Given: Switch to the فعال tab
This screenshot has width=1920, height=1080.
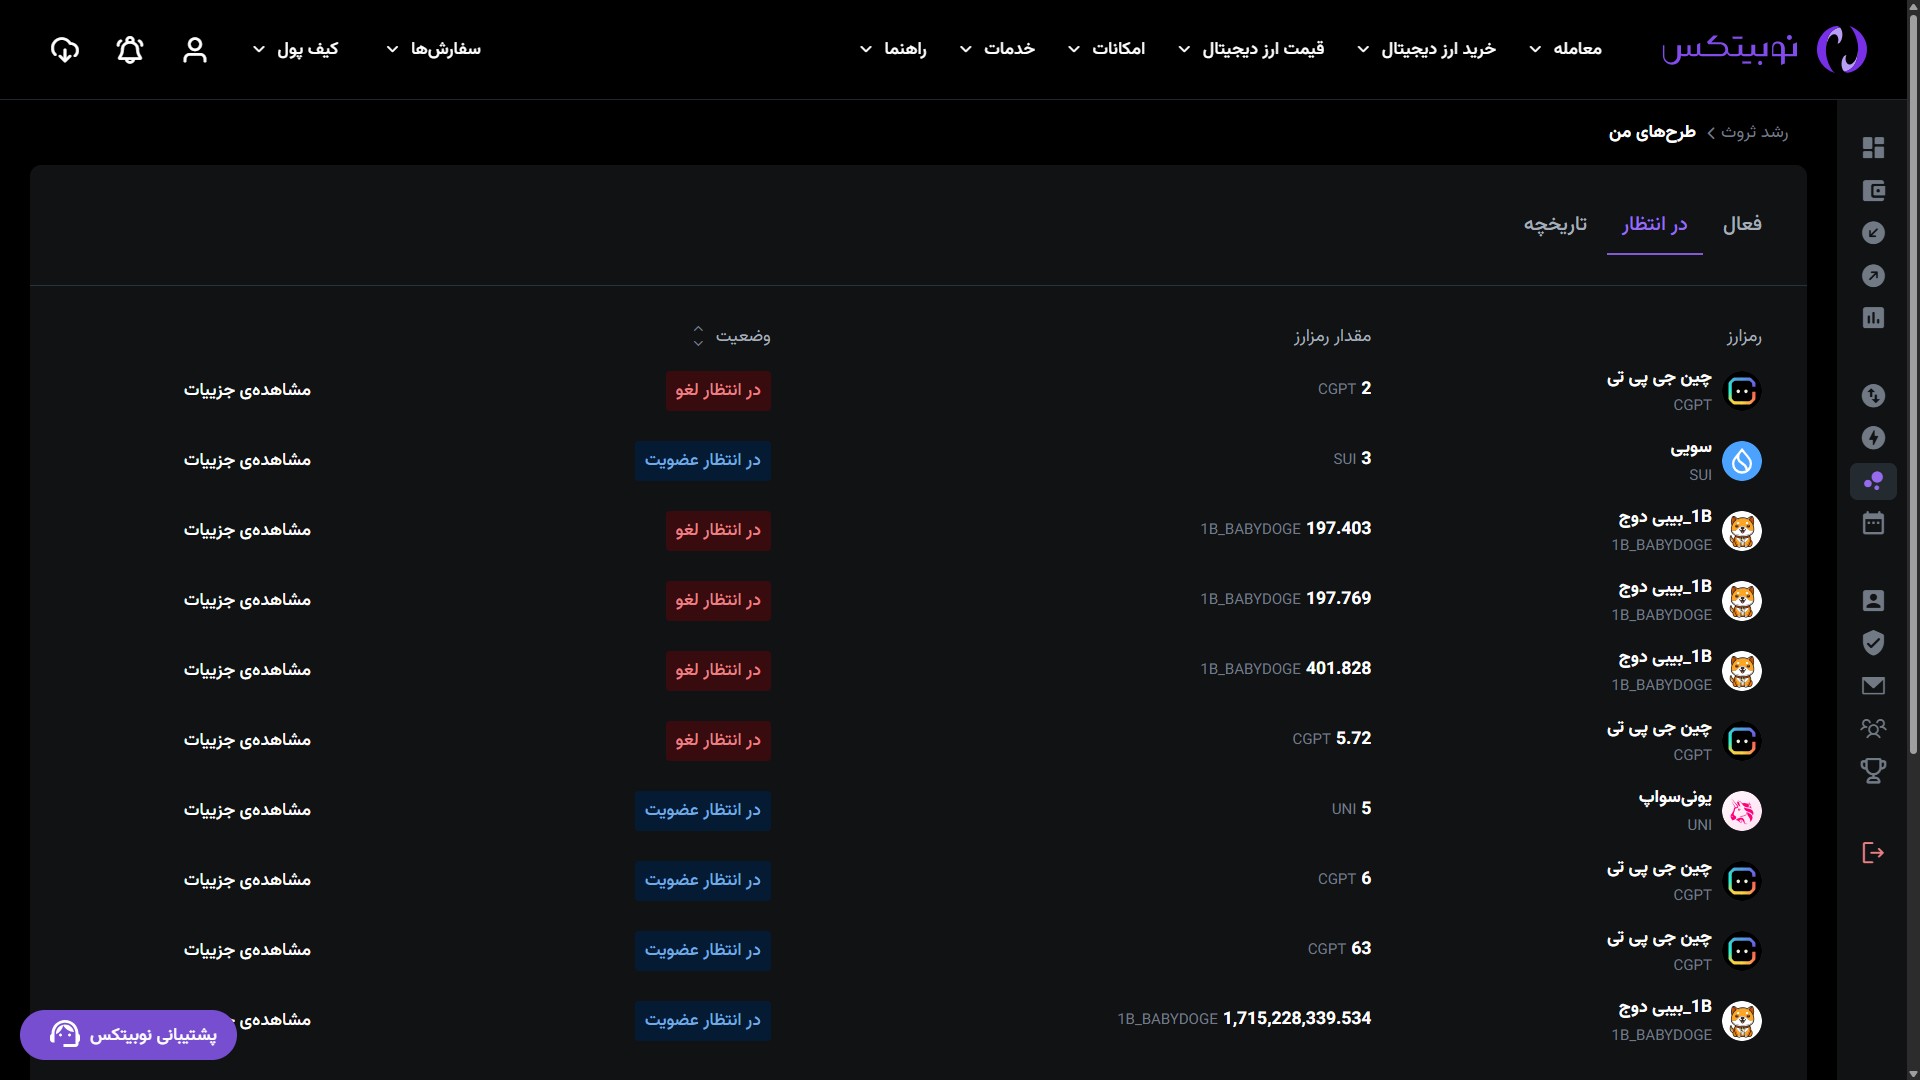Looking at the screenshot, I should pos(1741,224).
